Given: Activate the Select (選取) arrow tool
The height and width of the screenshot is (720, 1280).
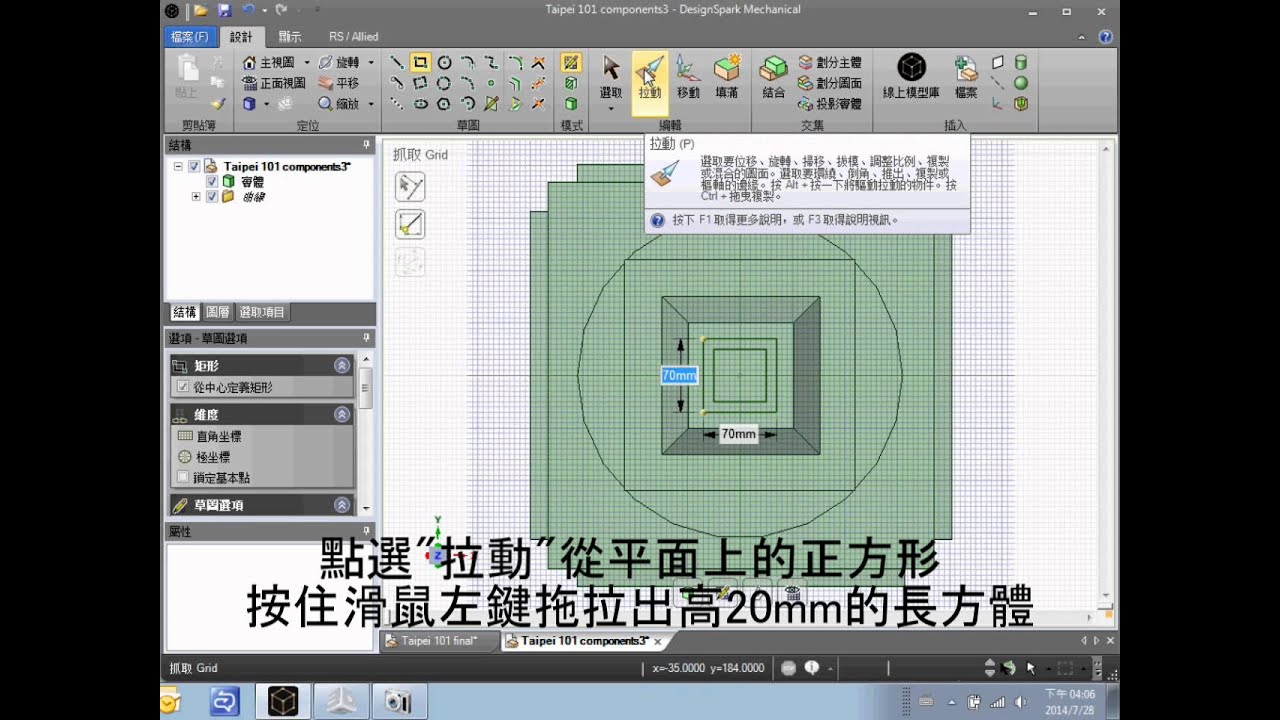Looking at the screenshot, I should coord(611,78).
